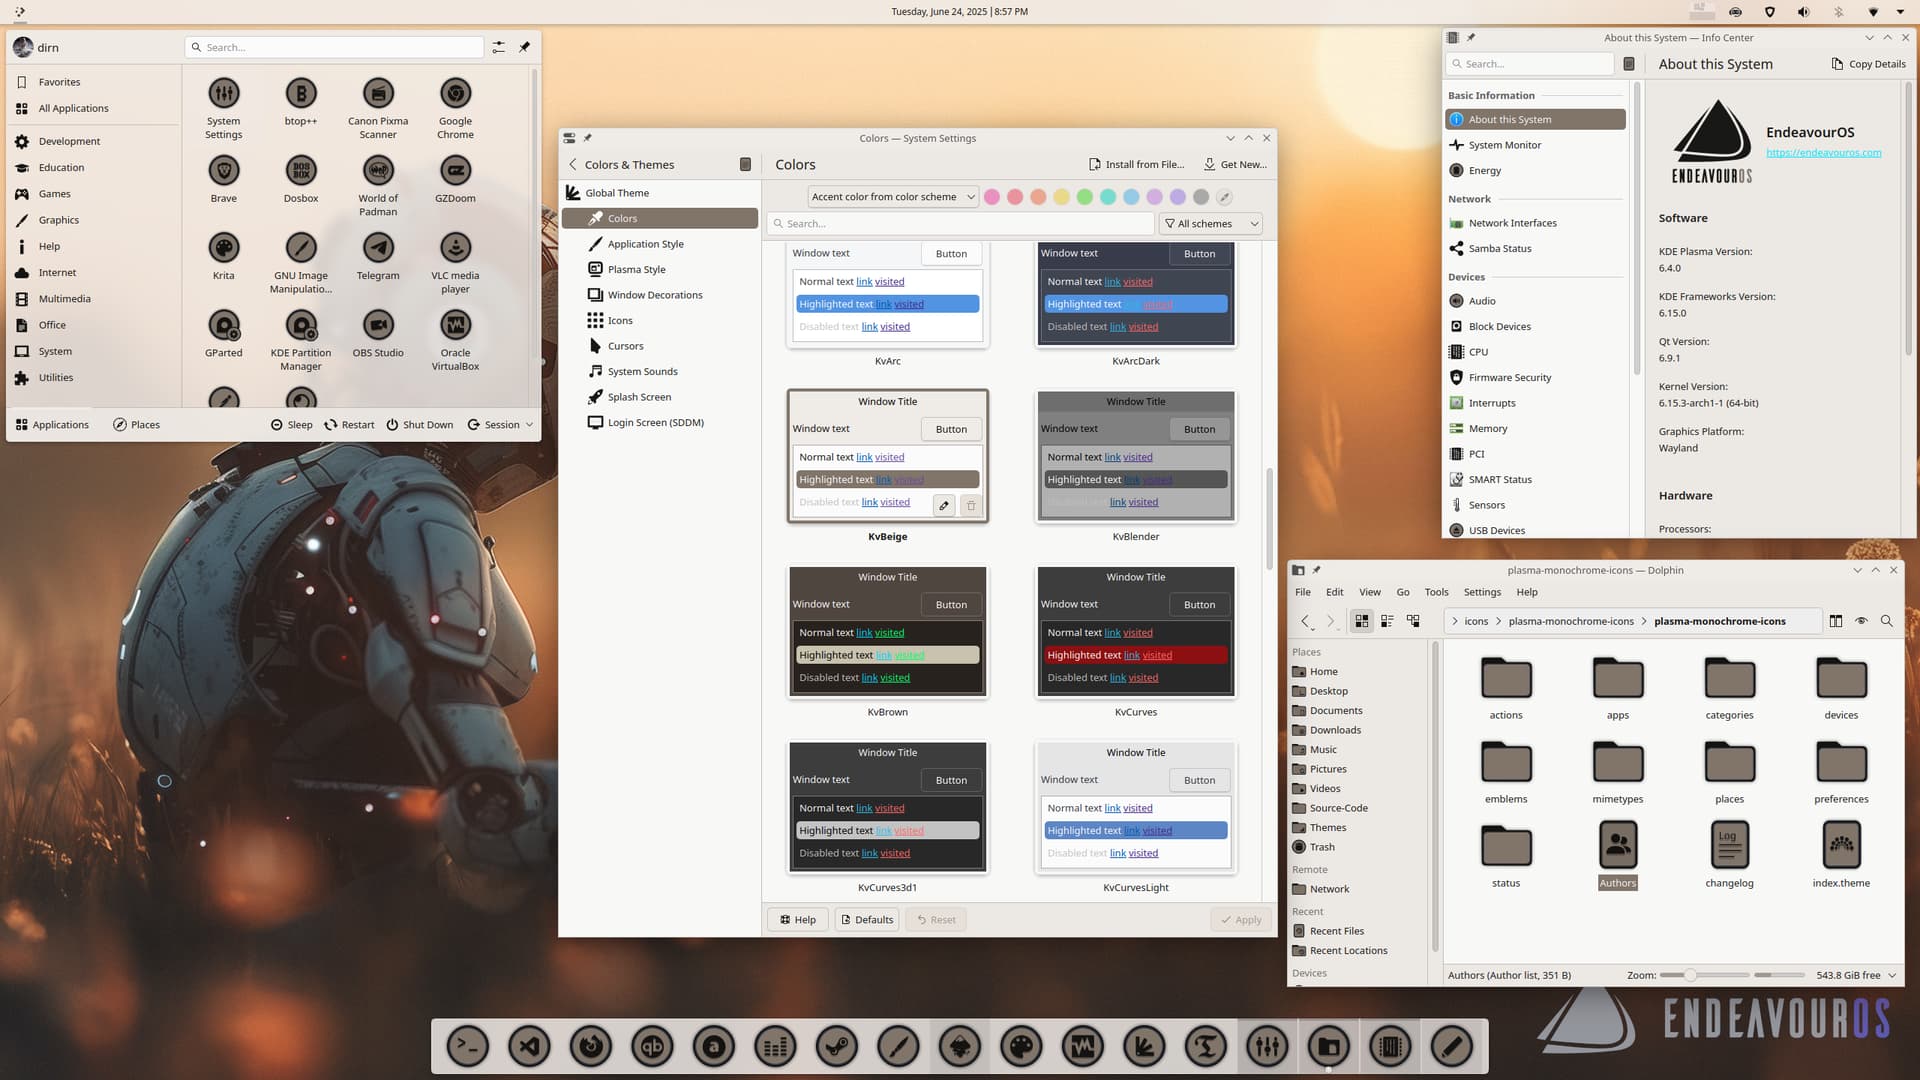Switch Dolphin to tree view mode
Image resolution: width=1920 pixels, height=1080 pixels.
(1413, 621)
